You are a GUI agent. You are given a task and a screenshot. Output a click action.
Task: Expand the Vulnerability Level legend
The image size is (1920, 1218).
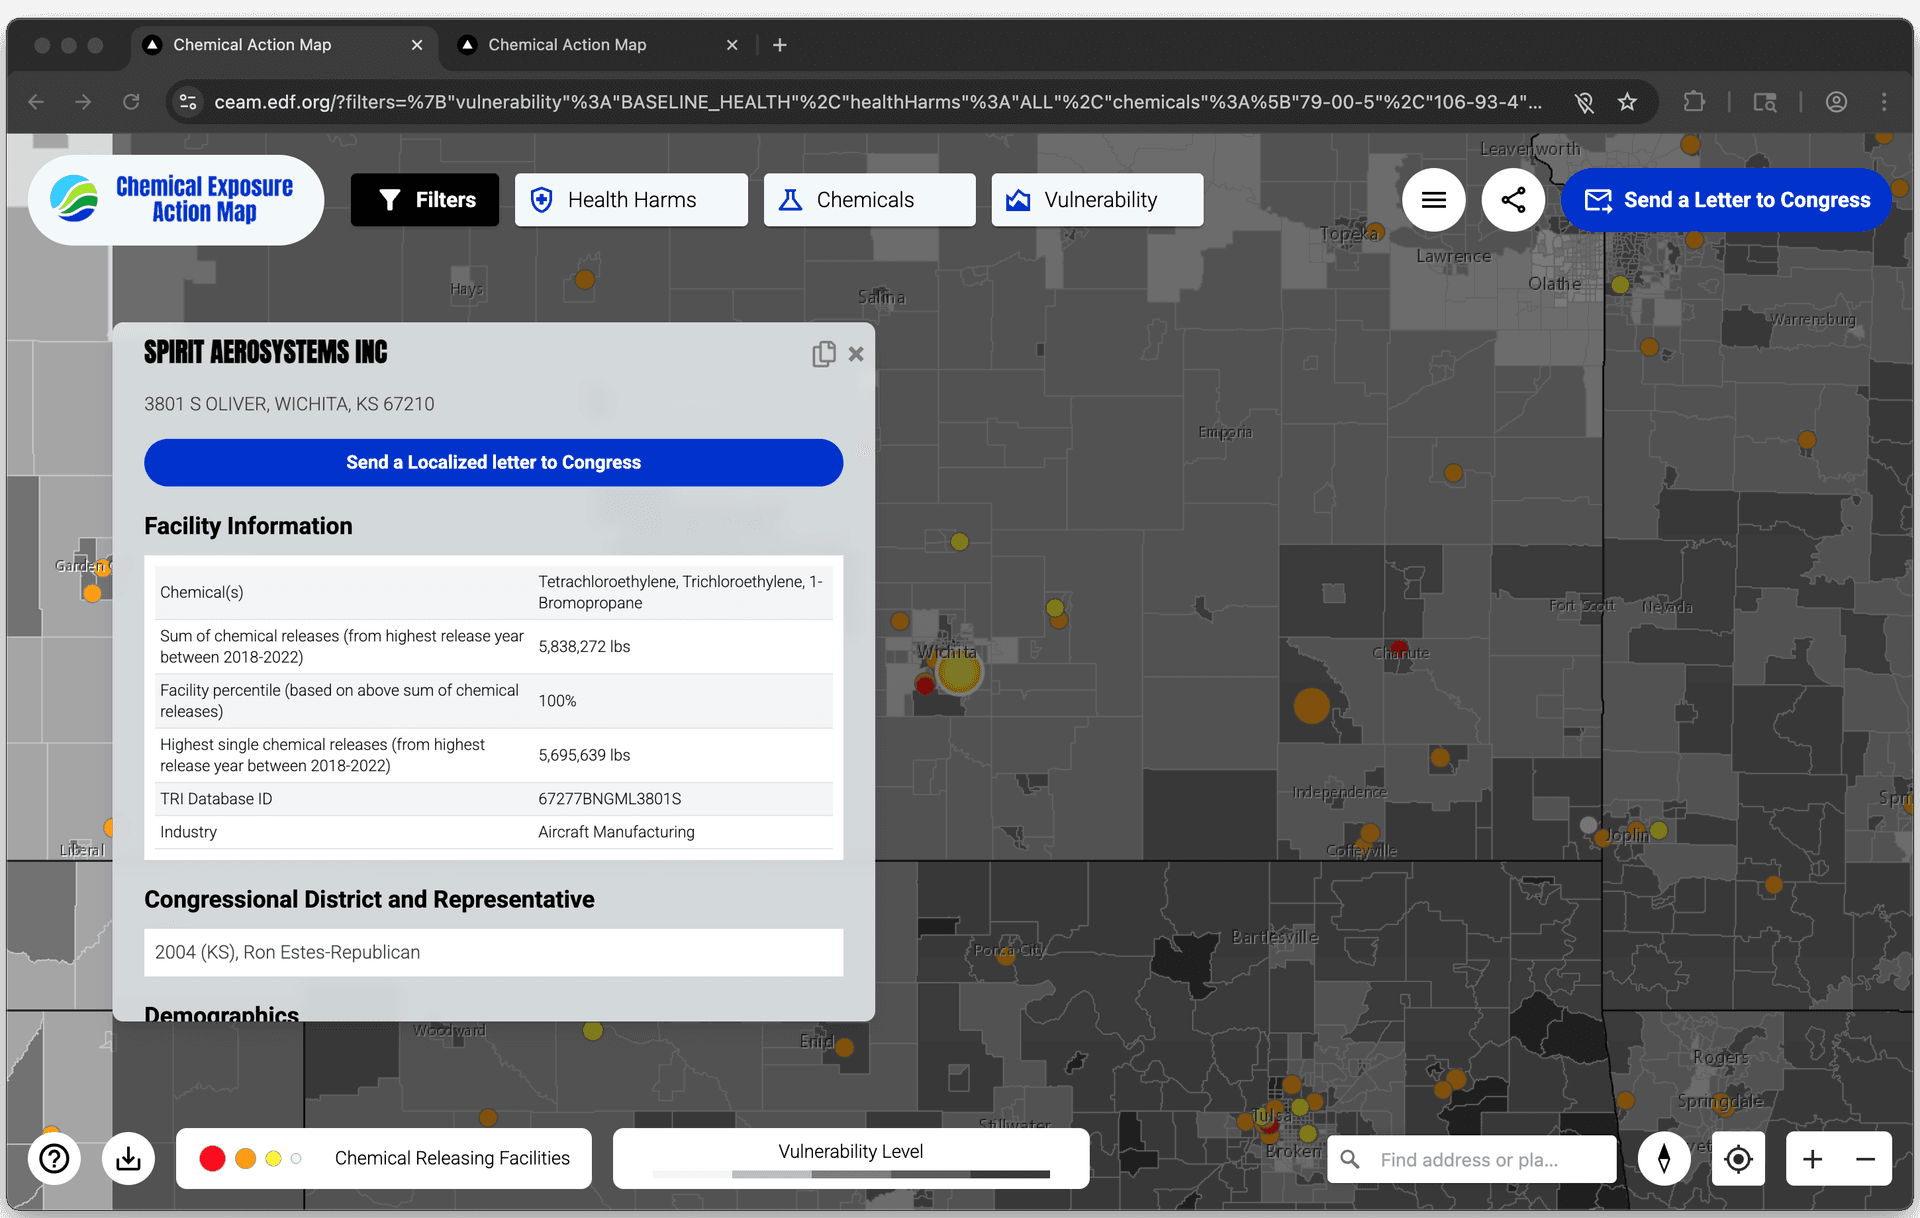[x=850, y=1151]
